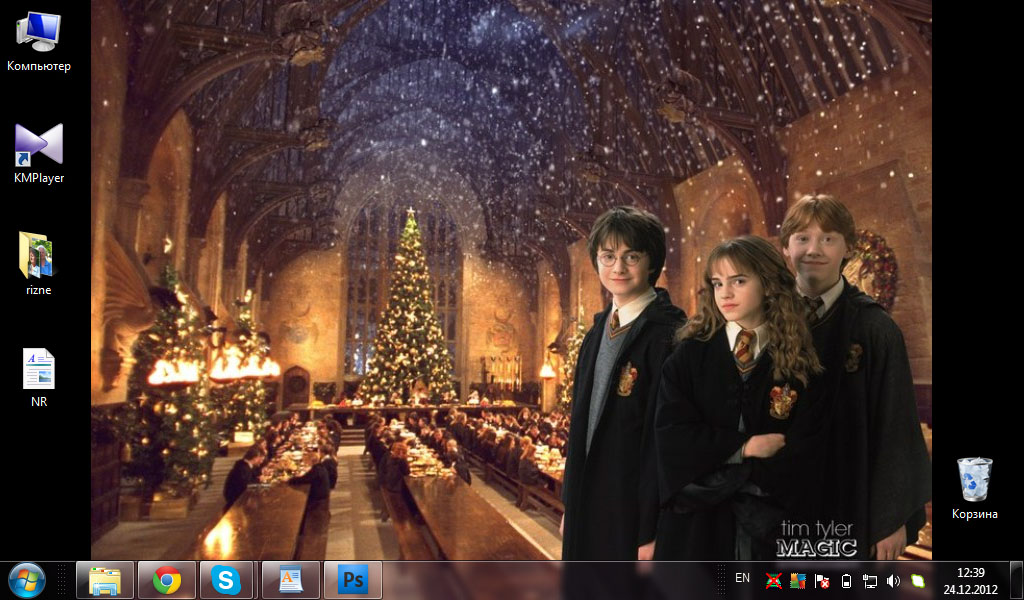
Task: Open the clock showing 12:39
Action: click(970, 580)
